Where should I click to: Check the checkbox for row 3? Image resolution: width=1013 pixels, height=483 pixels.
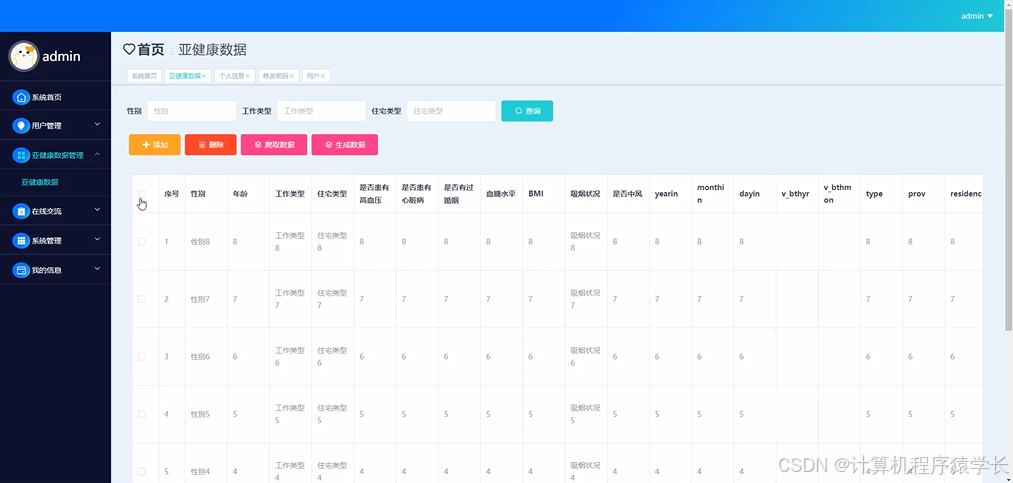[141, 356]
